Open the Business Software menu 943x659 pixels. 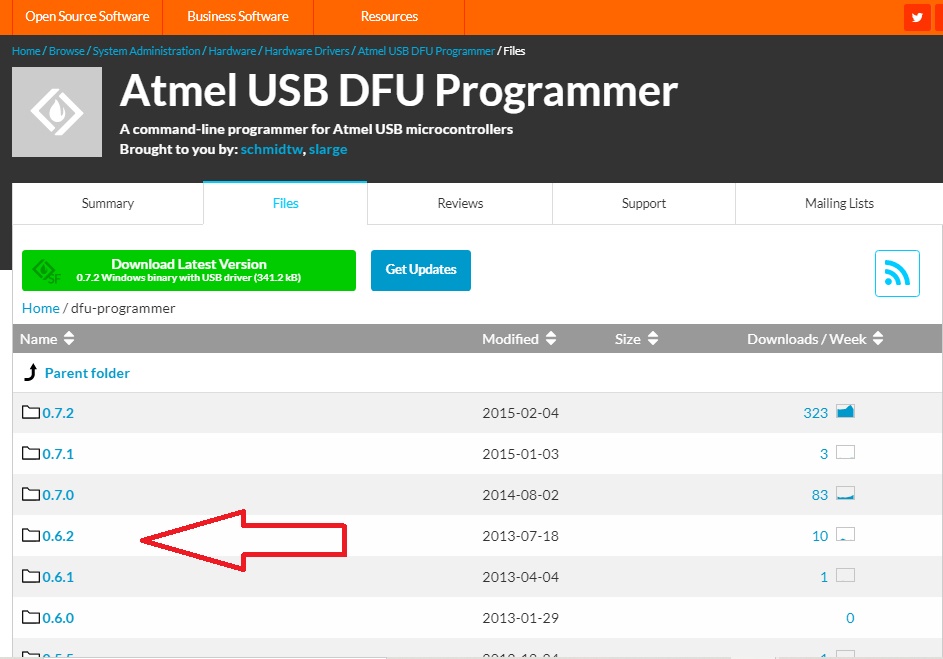pos(238,17)
